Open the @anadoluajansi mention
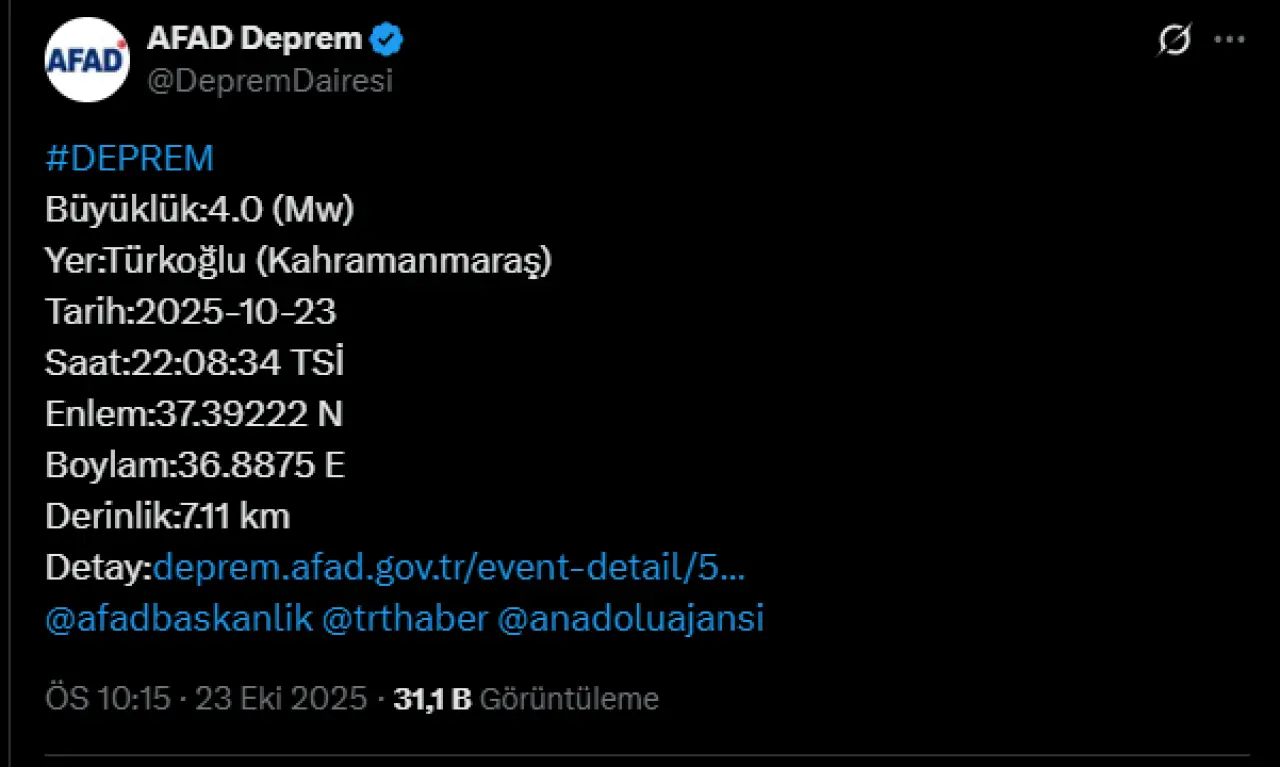The image size is (1280, 767). pos(630,619)
